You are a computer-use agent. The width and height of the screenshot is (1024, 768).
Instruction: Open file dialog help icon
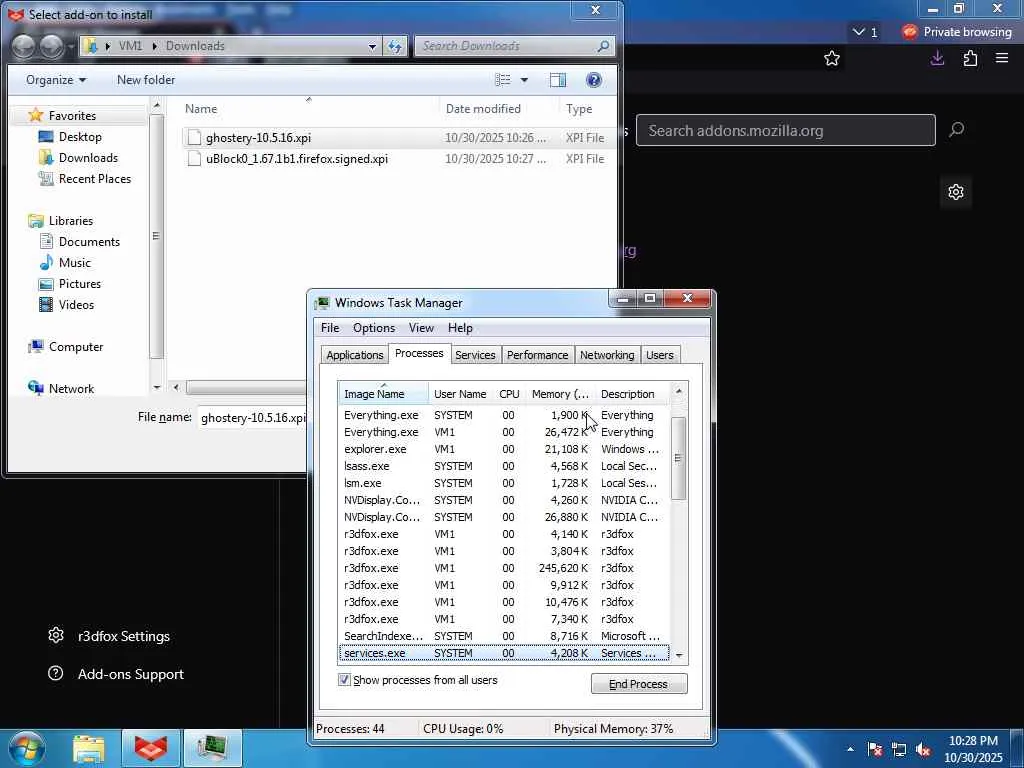pyautogui.click(x=594, y=80)
